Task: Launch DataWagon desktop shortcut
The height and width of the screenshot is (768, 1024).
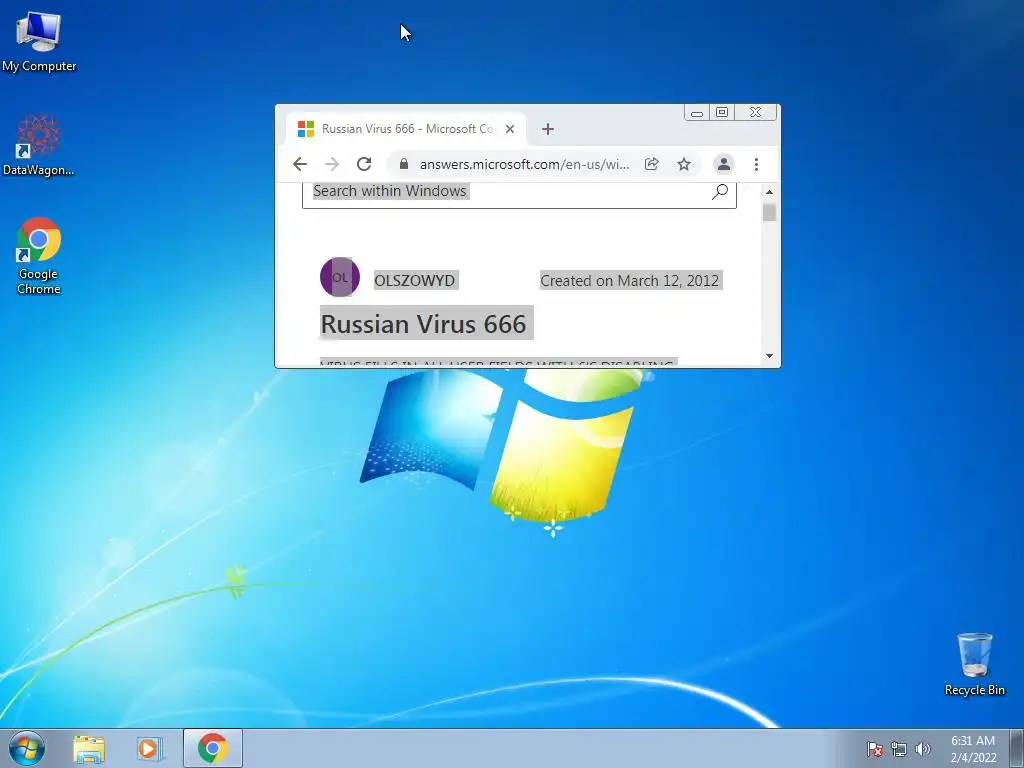Action: coord(39,146)
